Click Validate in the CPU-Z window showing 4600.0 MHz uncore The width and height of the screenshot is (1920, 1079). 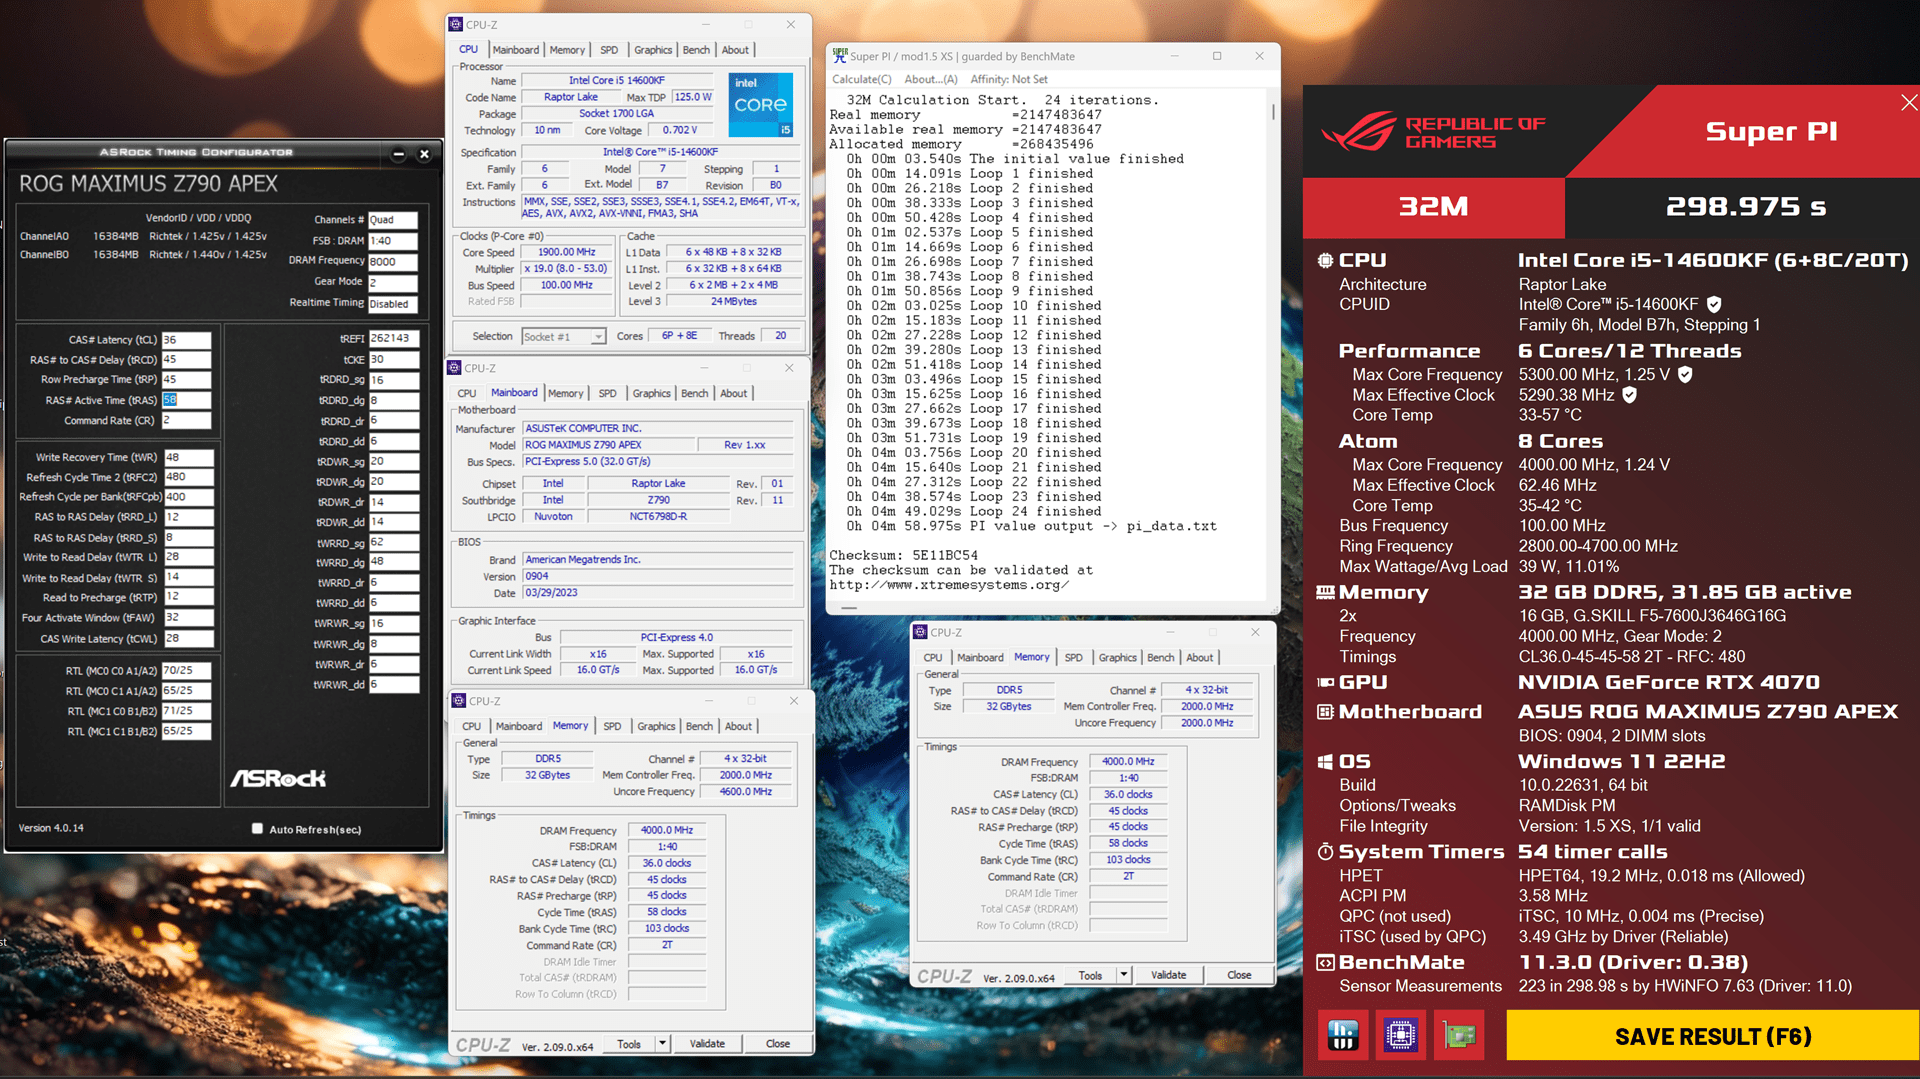point(707,1044)
